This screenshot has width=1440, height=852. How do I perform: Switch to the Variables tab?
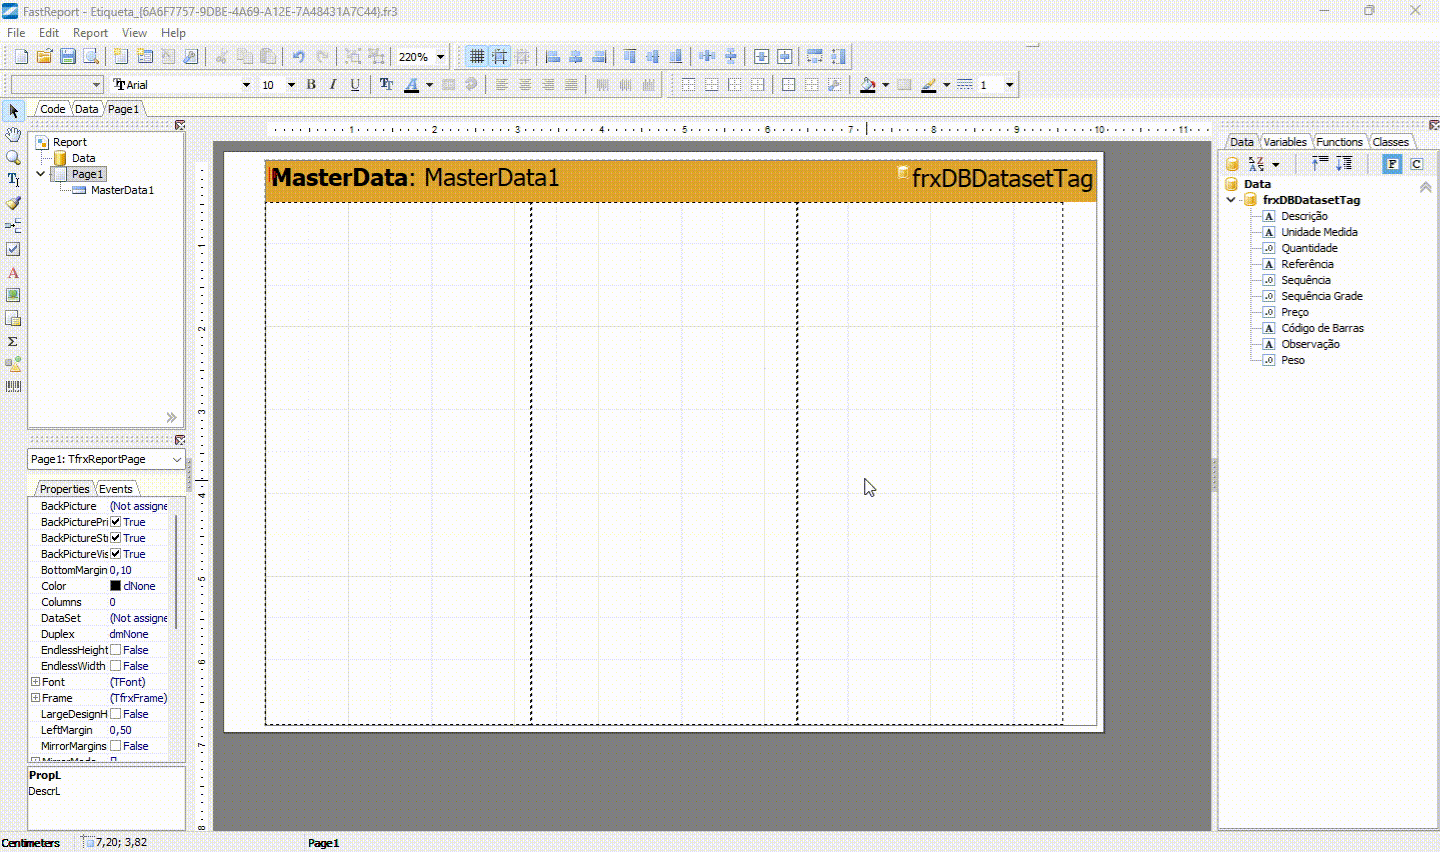pyautogui.click(x=1284, y=142)
